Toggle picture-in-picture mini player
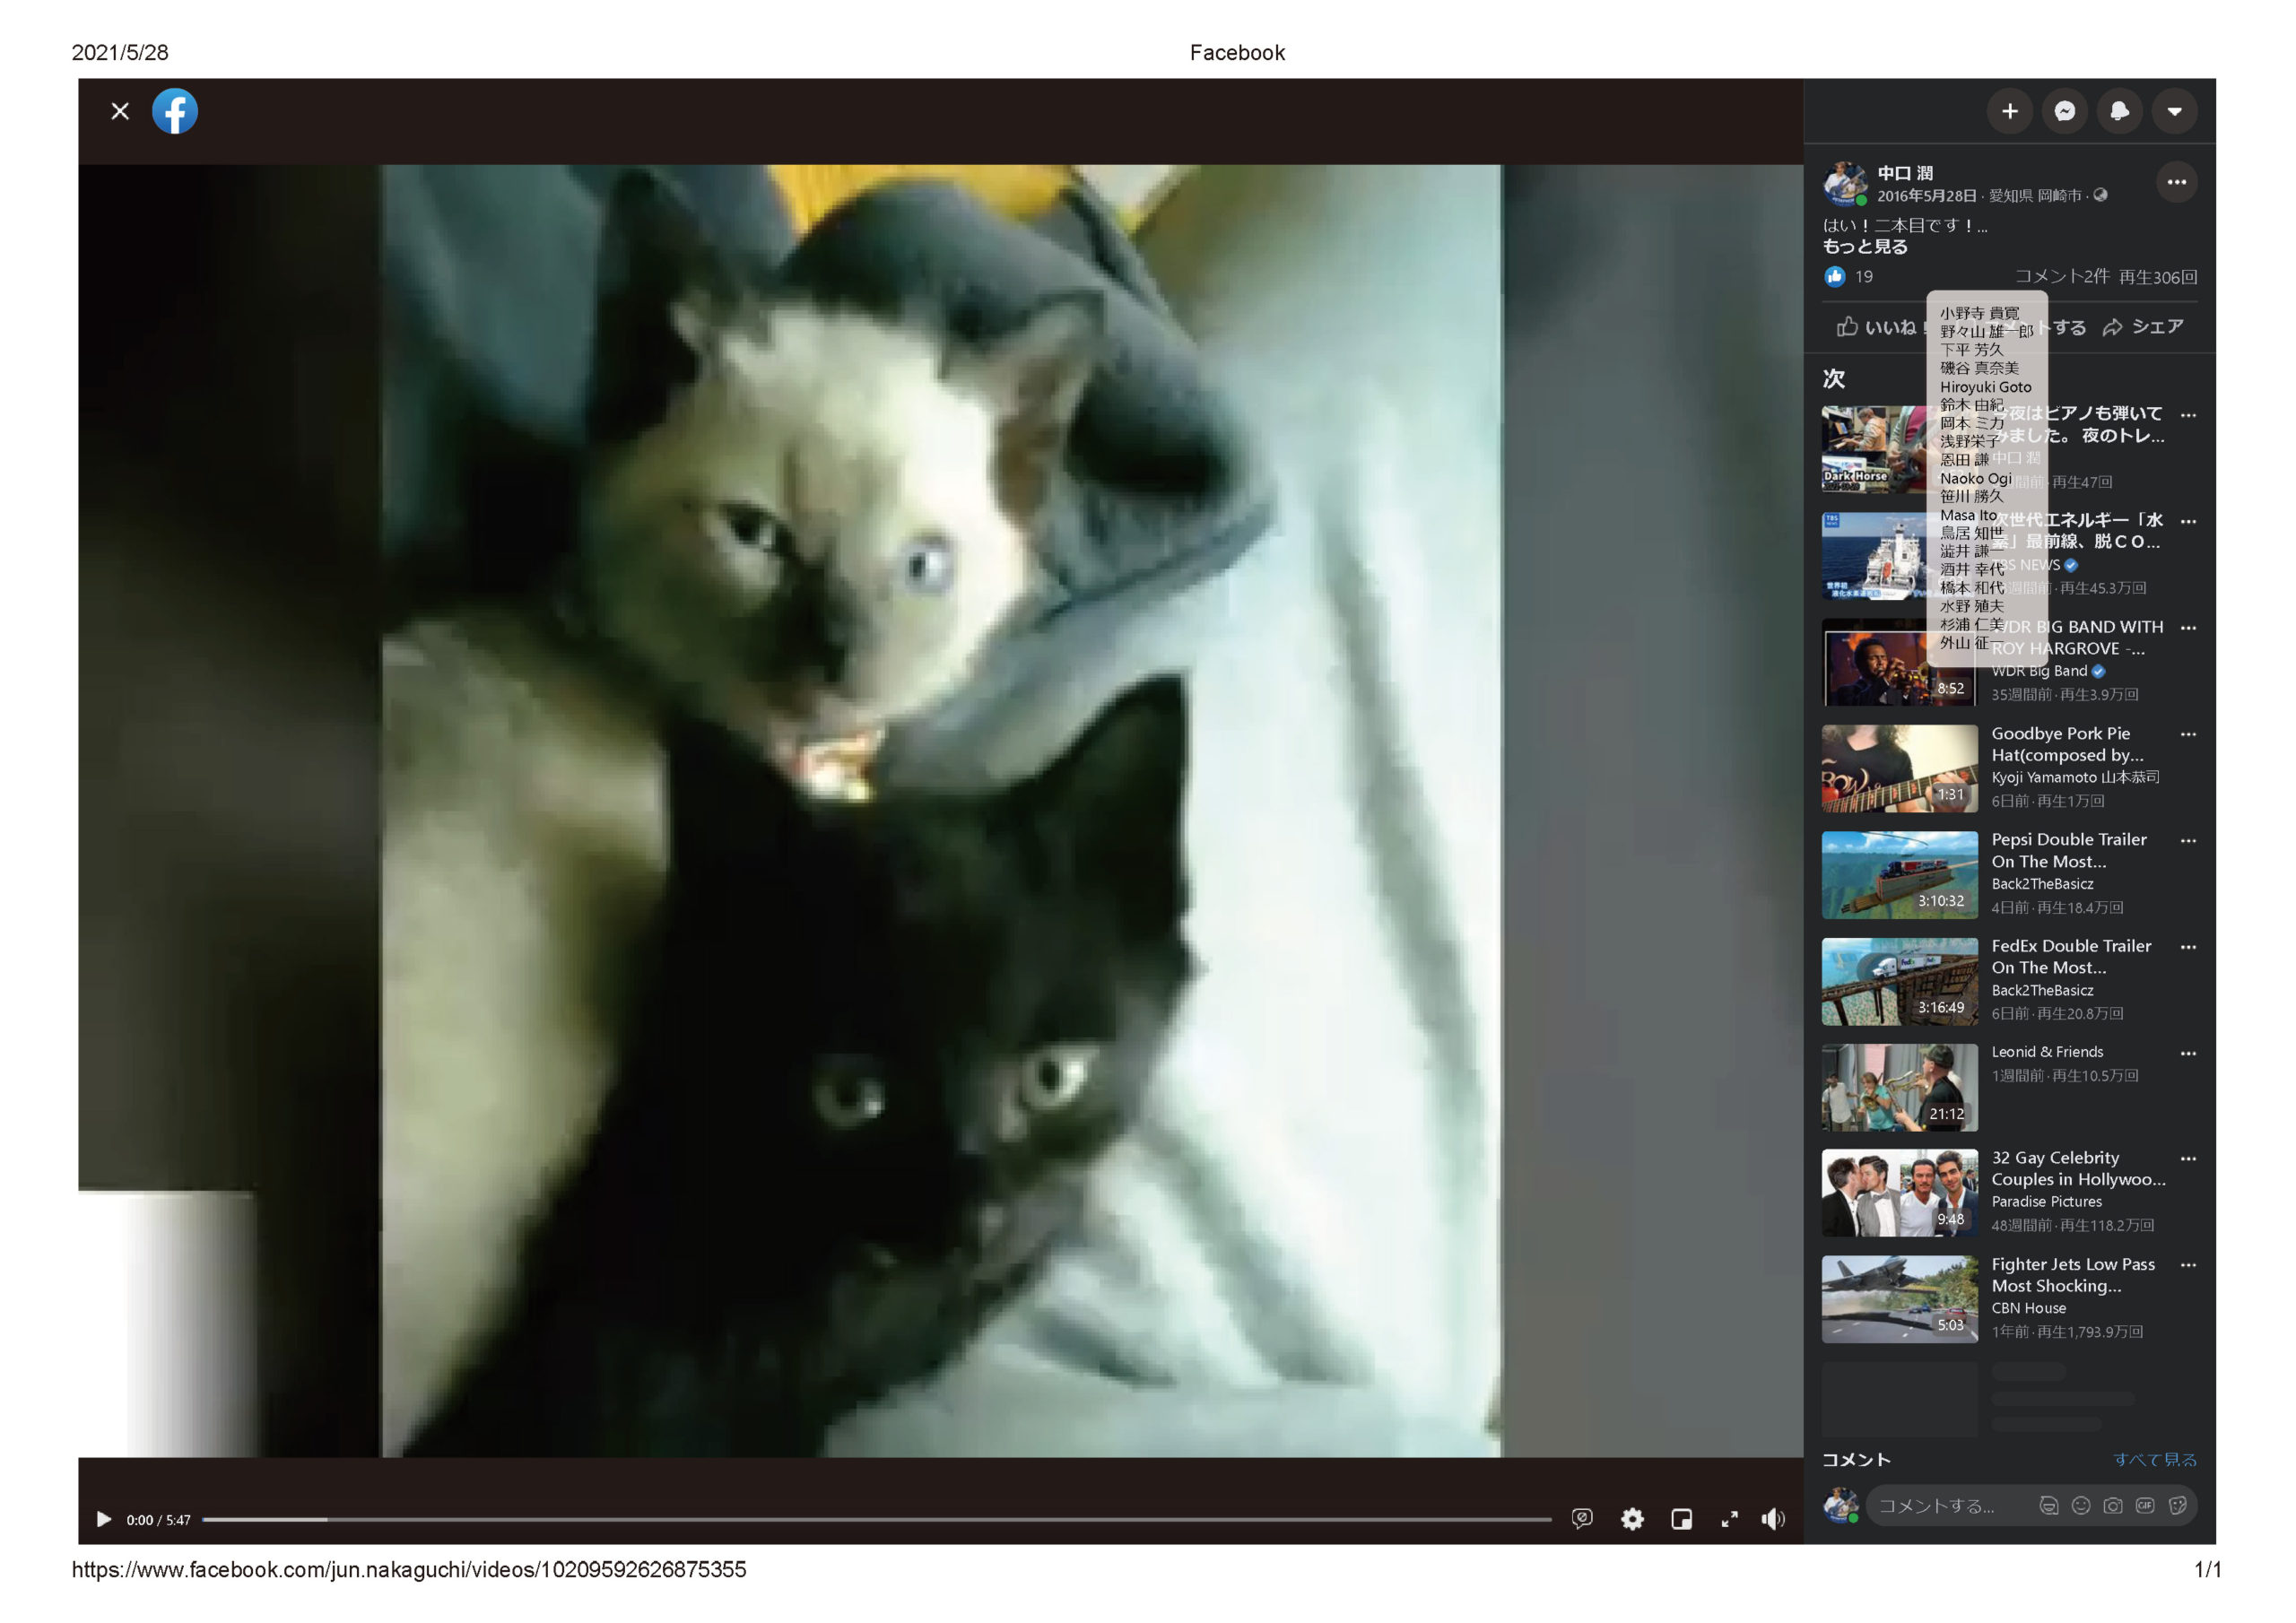Image resolution: width=2296 pixels, height=1623 pixels. (1681, 1519)
